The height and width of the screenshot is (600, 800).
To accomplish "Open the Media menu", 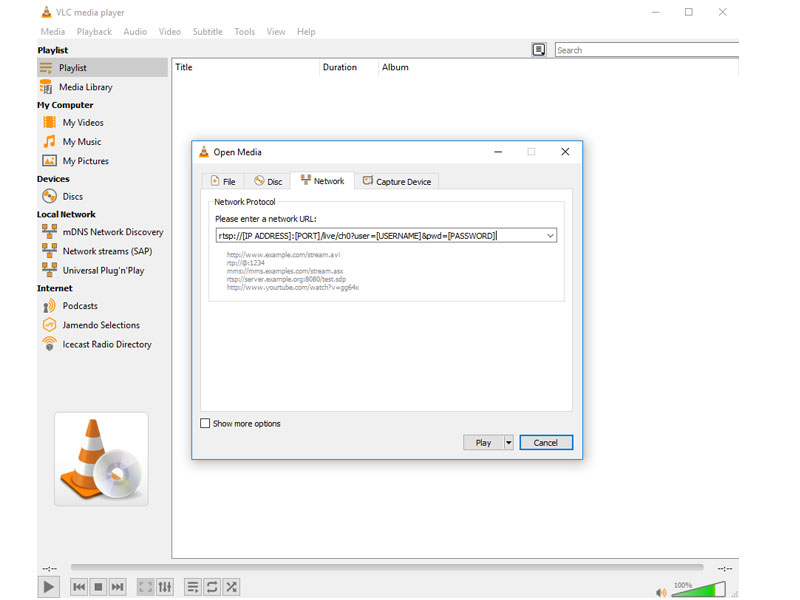I will coord(53,32).
